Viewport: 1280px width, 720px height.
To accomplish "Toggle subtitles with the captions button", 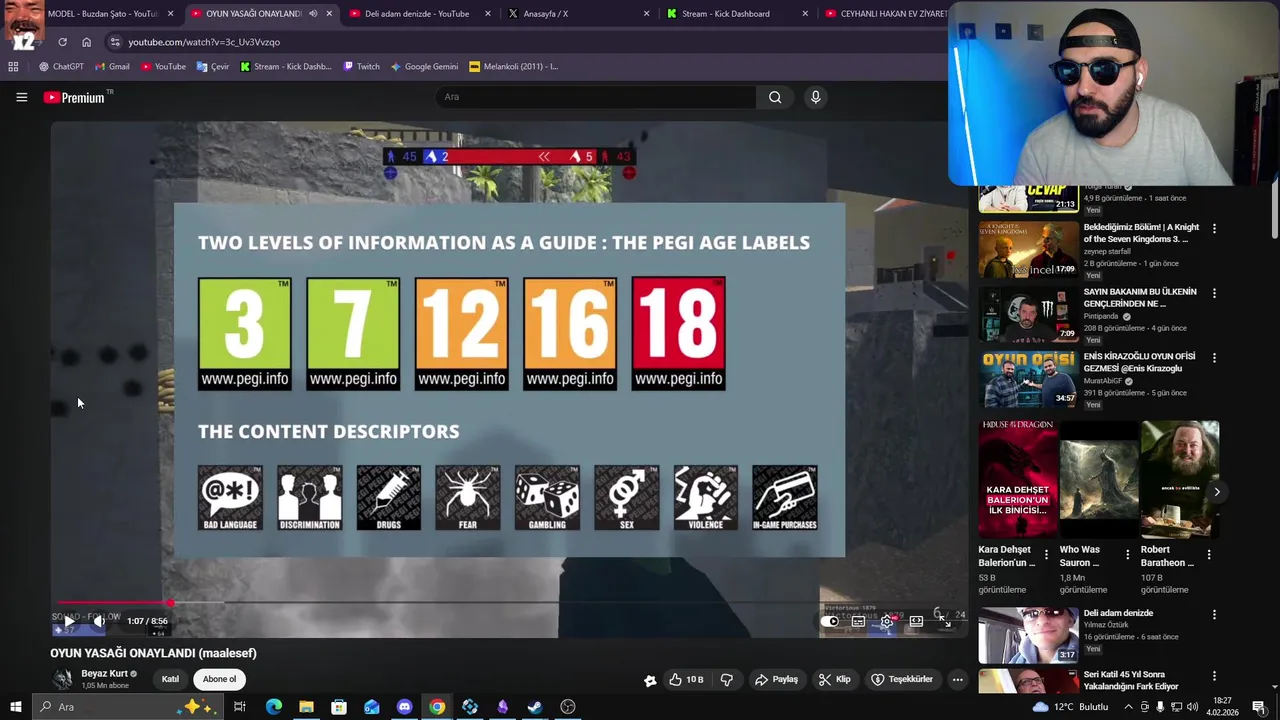I will [858, 621].
